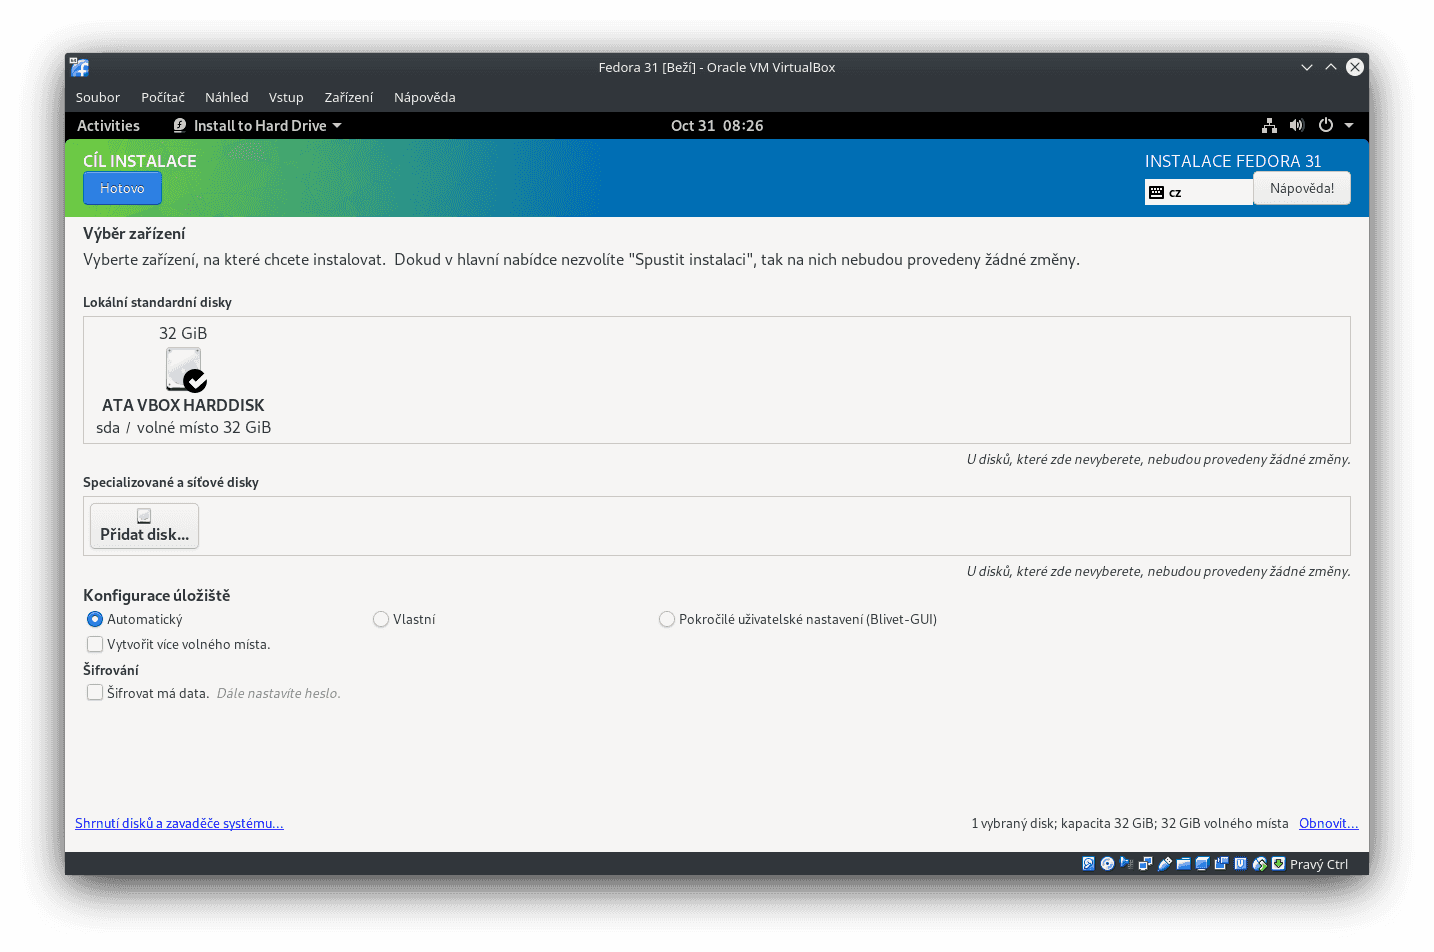The height and width of the screenshot is (952, 1434).
Task: Click the power button icon in top bar
Action: pos(1325,125)
